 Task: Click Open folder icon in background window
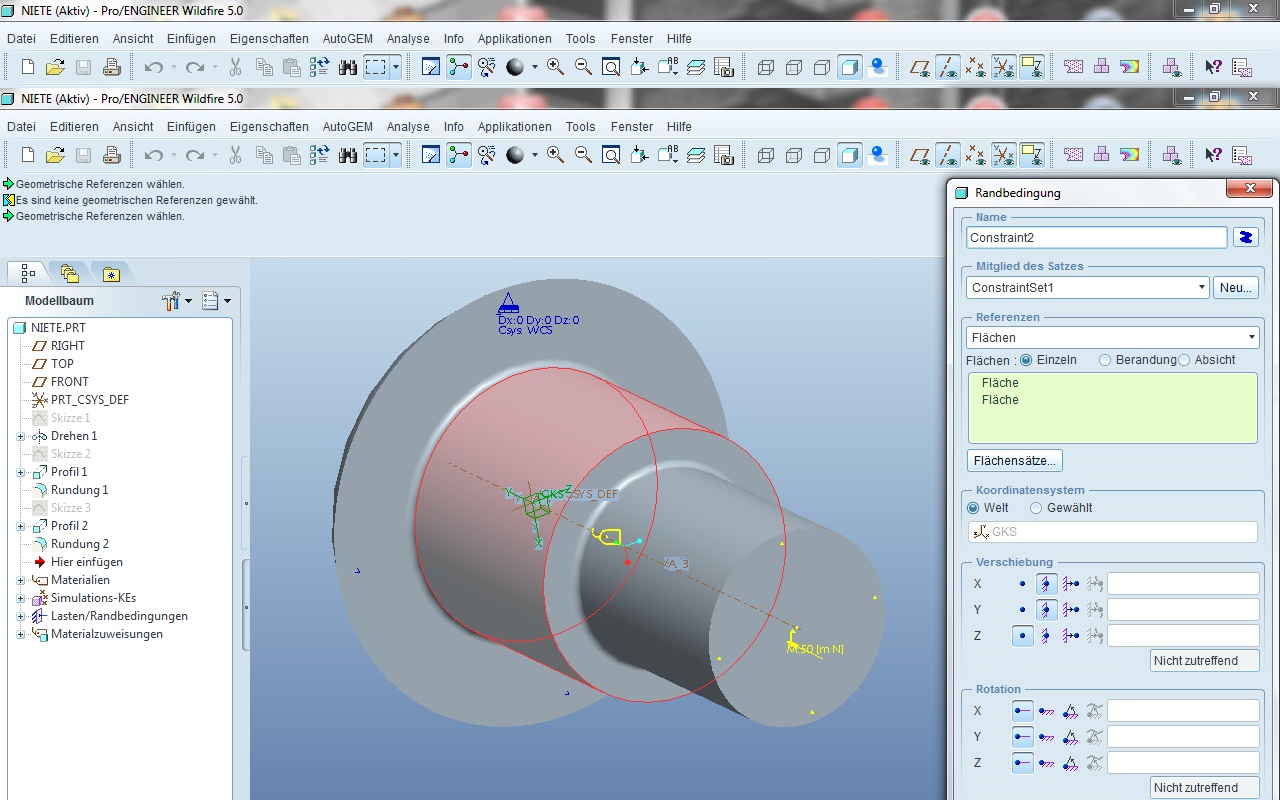point(56,67)
